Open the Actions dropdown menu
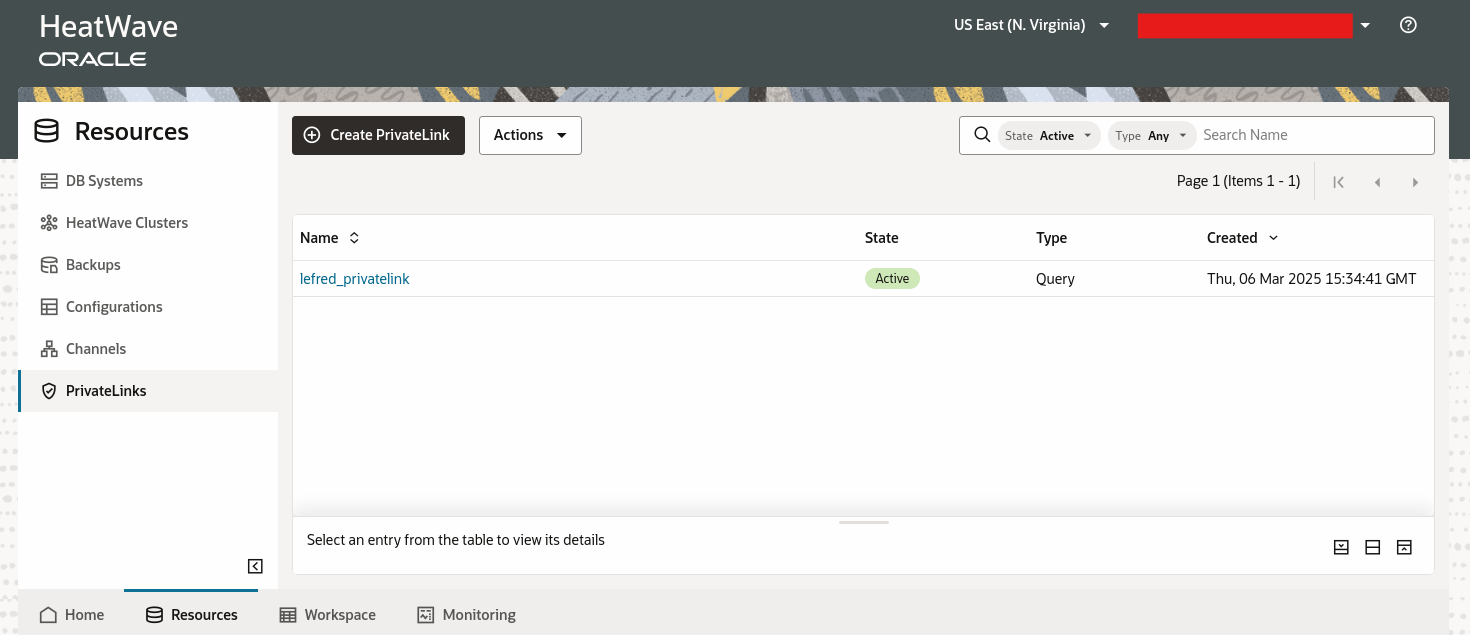This screenshot has height=635, width=1470. (x=530, y=135)
